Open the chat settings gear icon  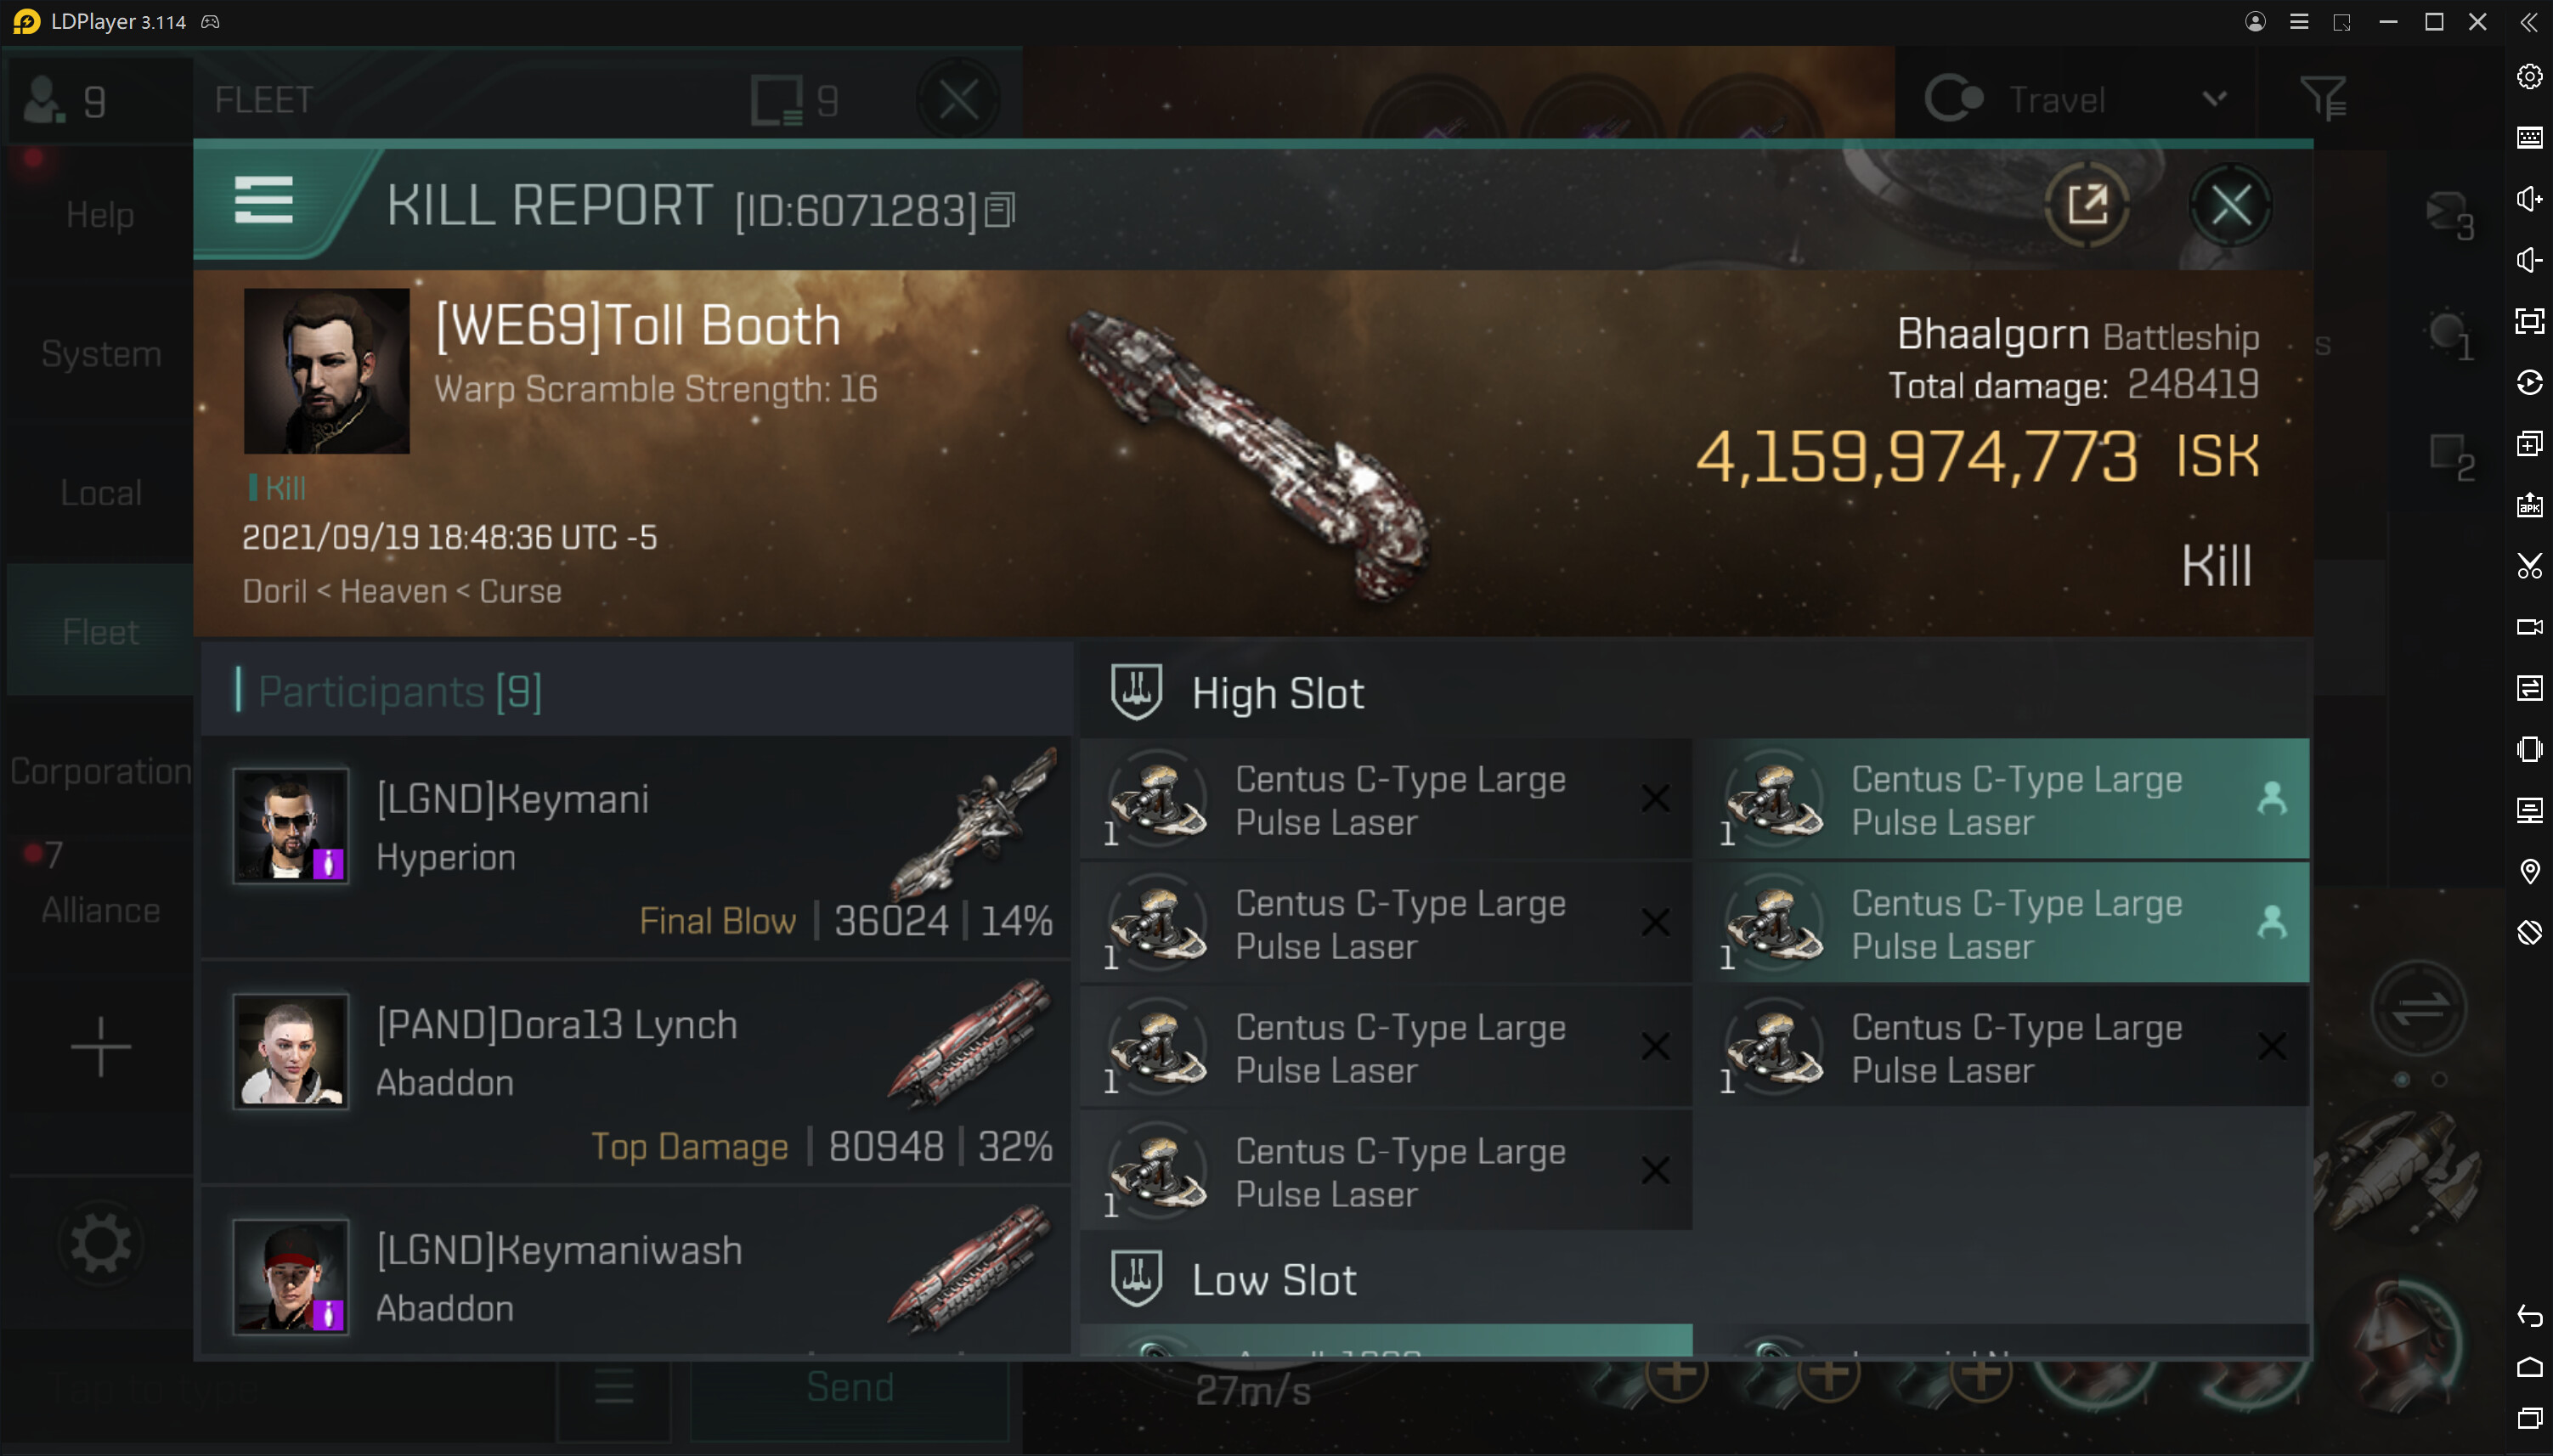(x=100, y=1244)
